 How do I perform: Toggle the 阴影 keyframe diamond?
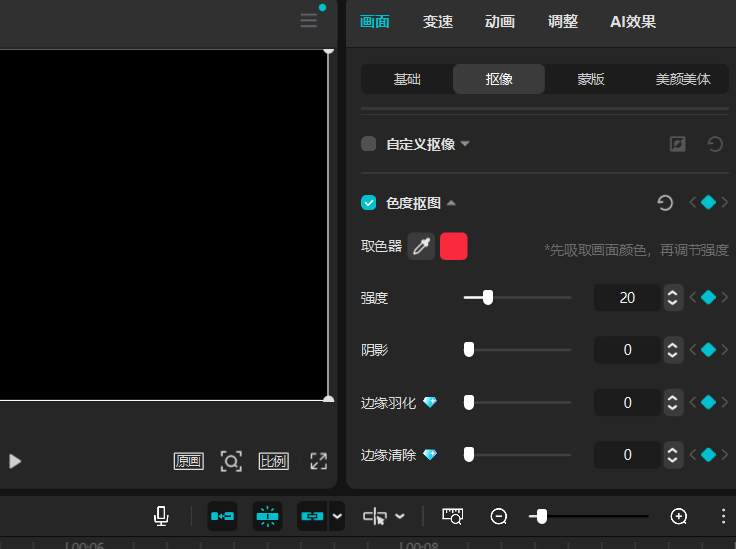pyautogui.click(x=708, y=350)
